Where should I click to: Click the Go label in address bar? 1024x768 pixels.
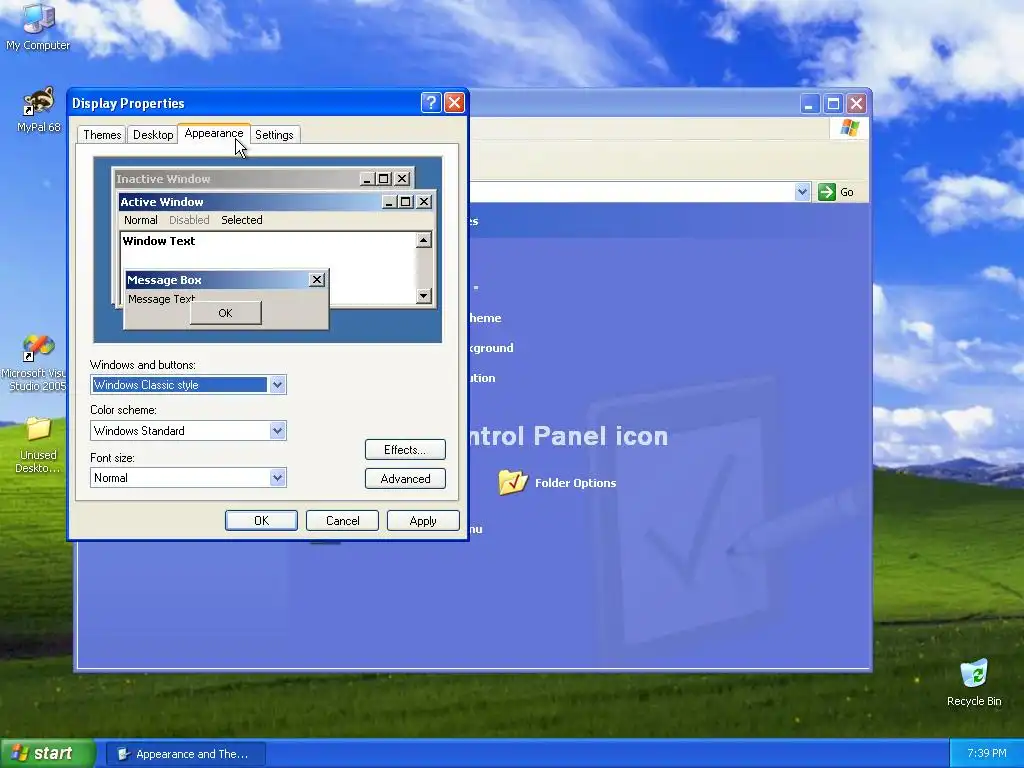coord(846,192)
